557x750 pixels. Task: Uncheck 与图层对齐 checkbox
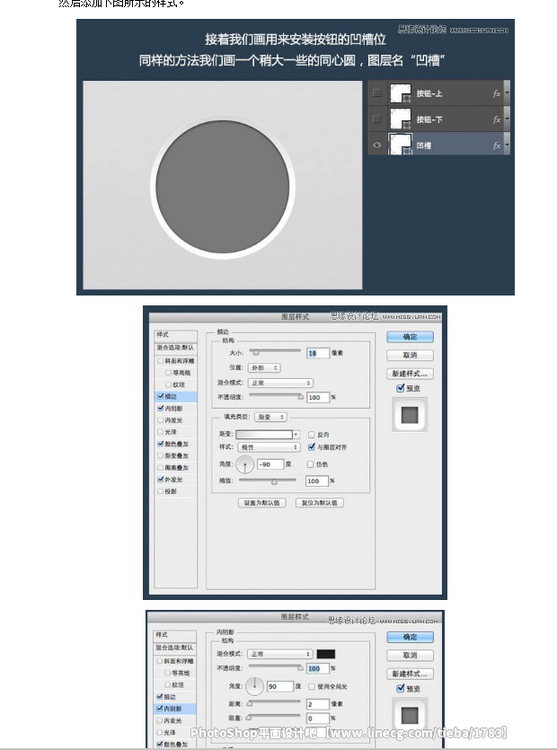click(x=311, y=447)
